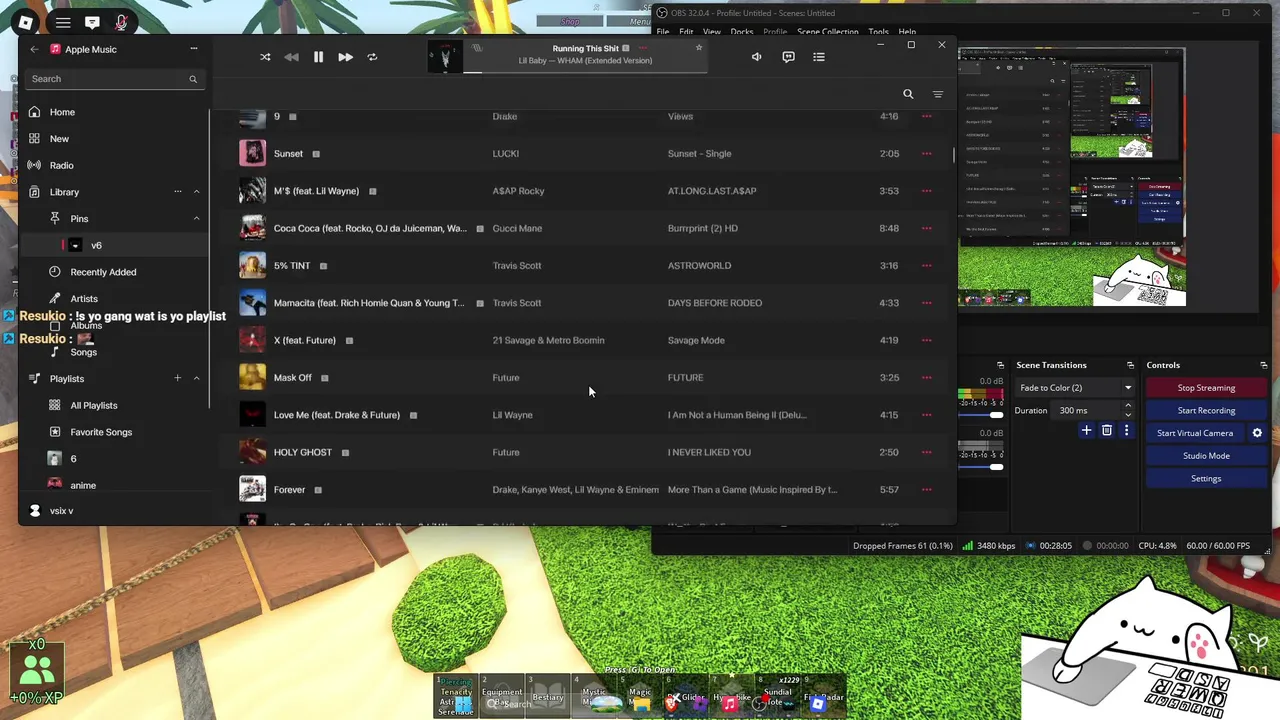Open the OBS File menu
This screenshot has width=1280, height=720.
(x=663, y=32)
